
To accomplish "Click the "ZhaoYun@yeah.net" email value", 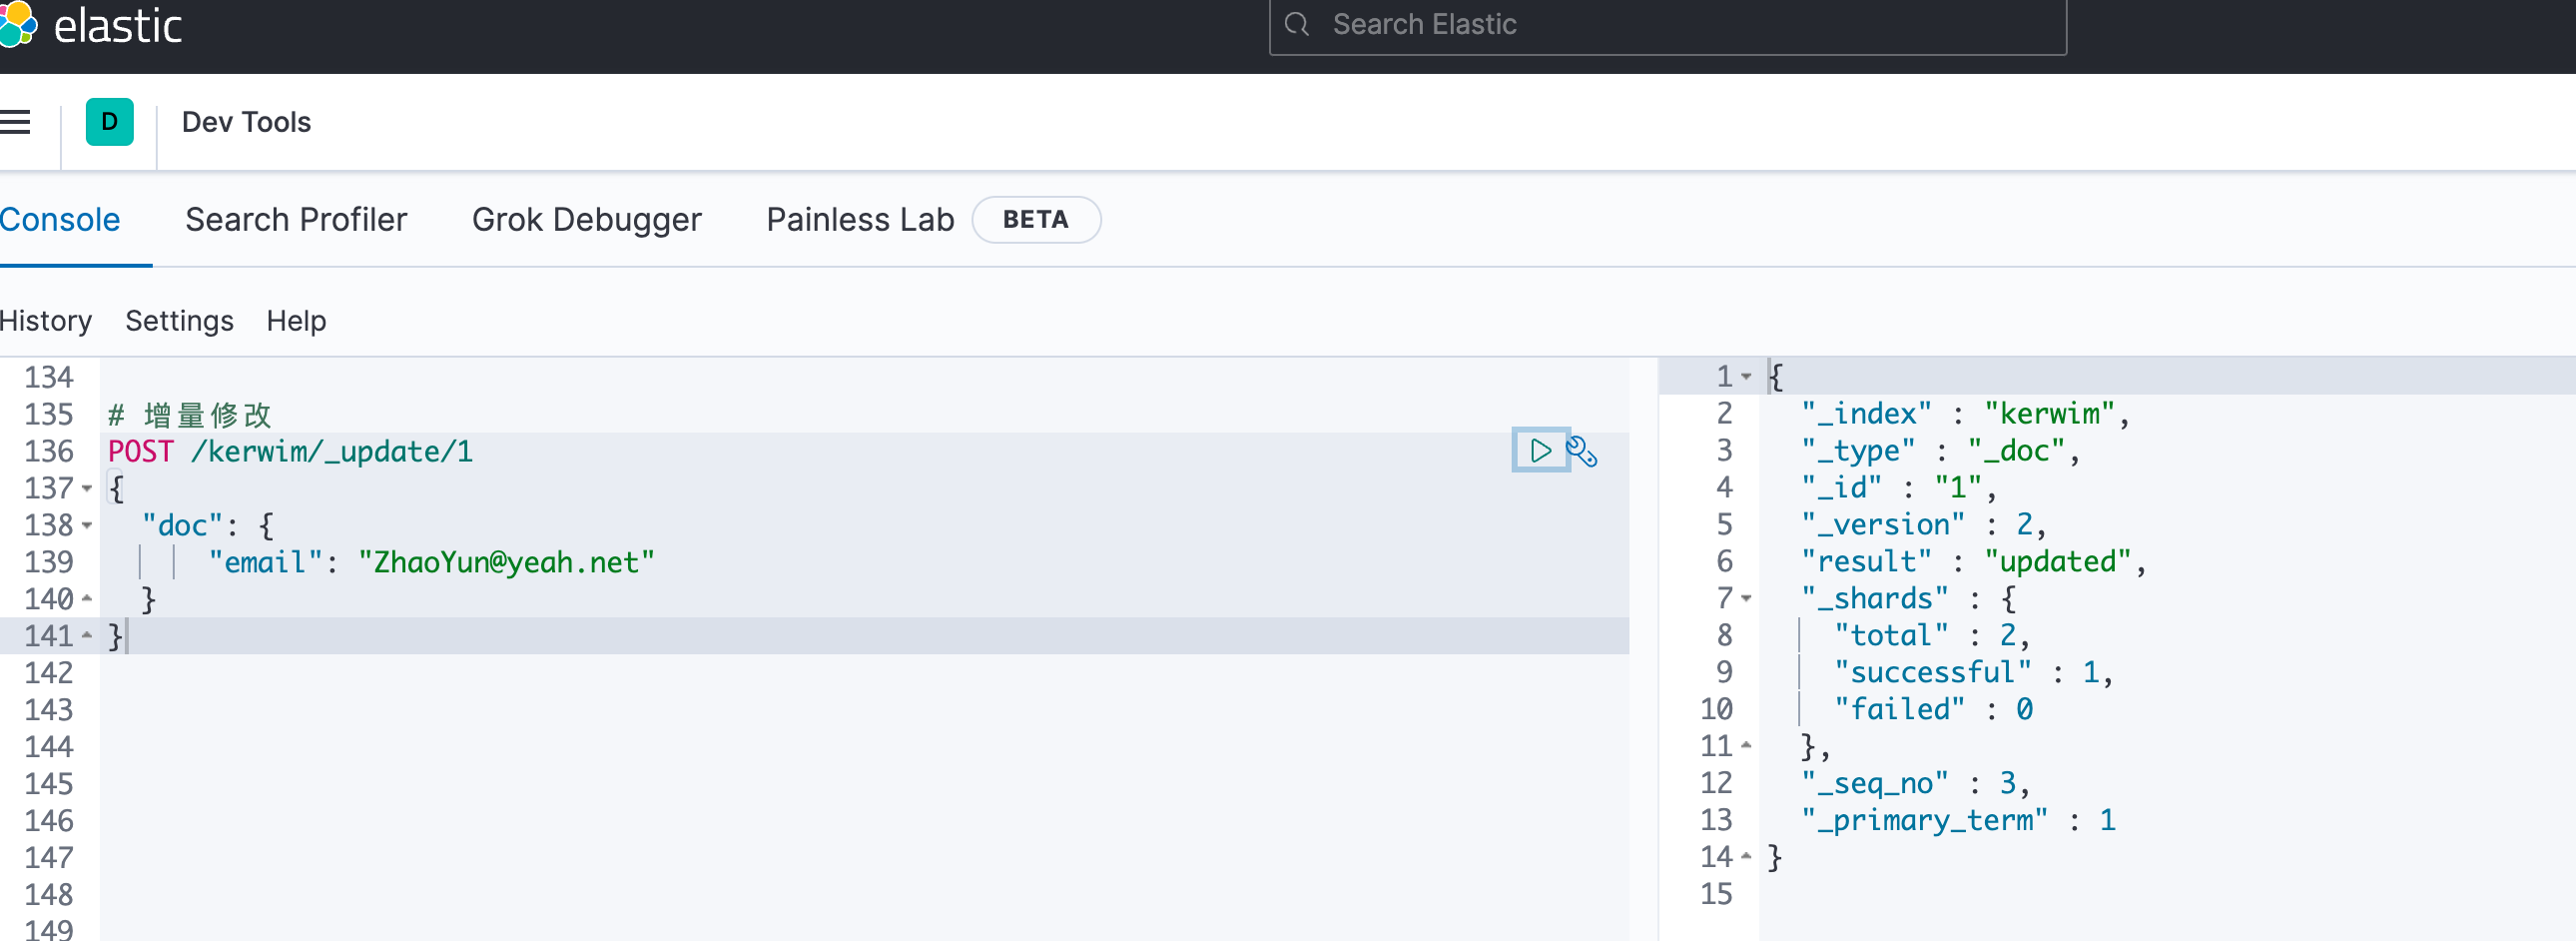I will (506, 562).
